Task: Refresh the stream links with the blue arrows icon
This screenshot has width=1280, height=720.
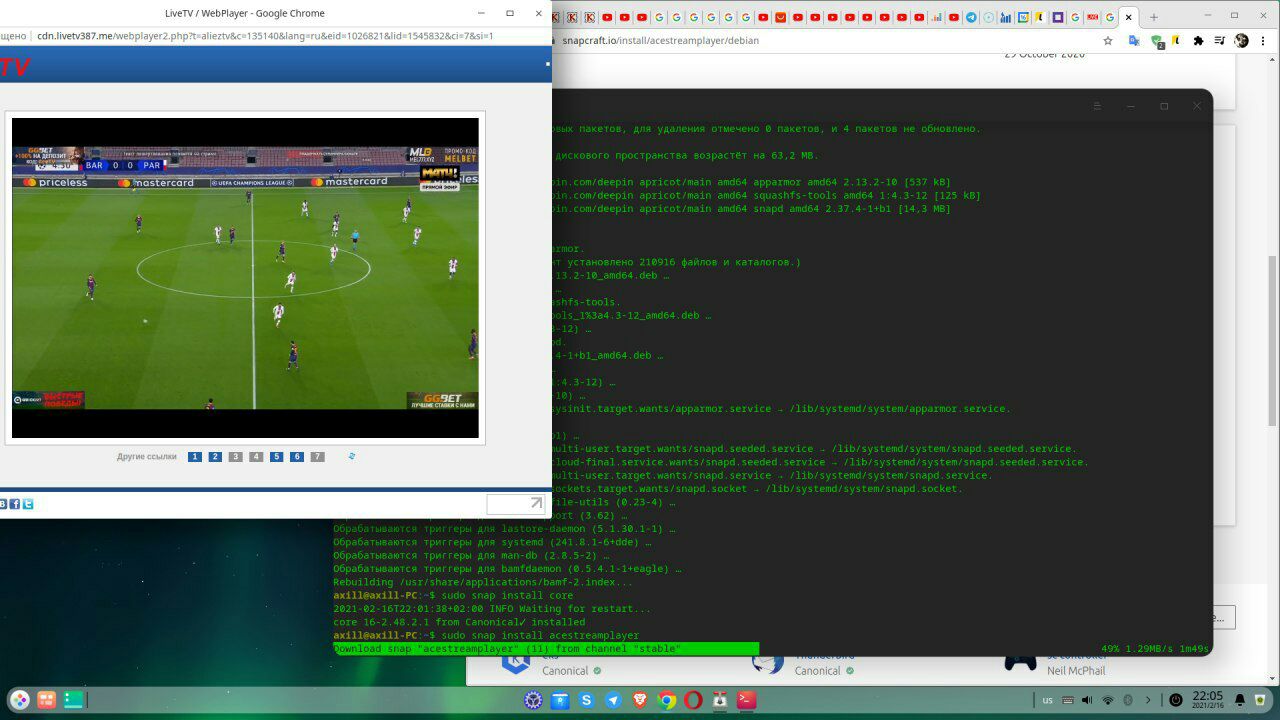Action: [x=351, y=456]
